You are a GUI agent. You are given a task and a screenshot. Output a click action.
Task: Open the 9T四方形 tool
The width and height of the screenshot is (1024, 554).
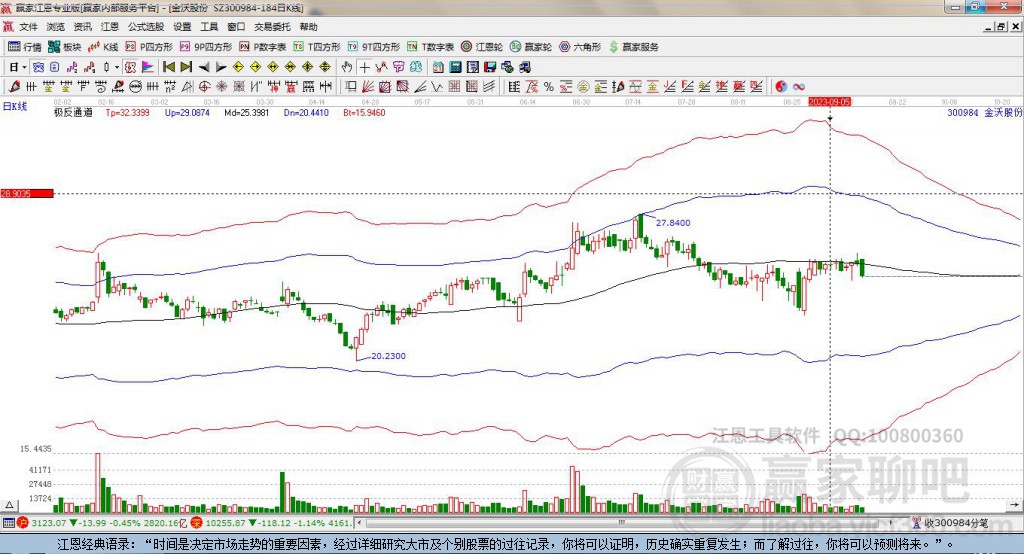point(374,47)
